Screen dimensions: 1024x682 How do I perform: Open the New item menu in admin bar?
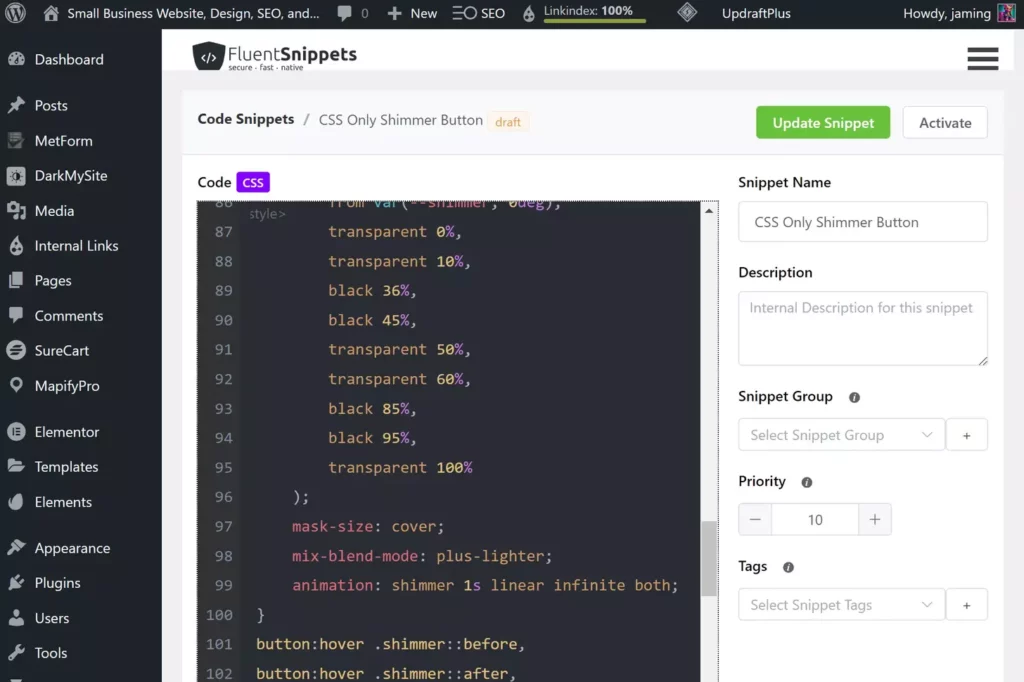point(411,14)
